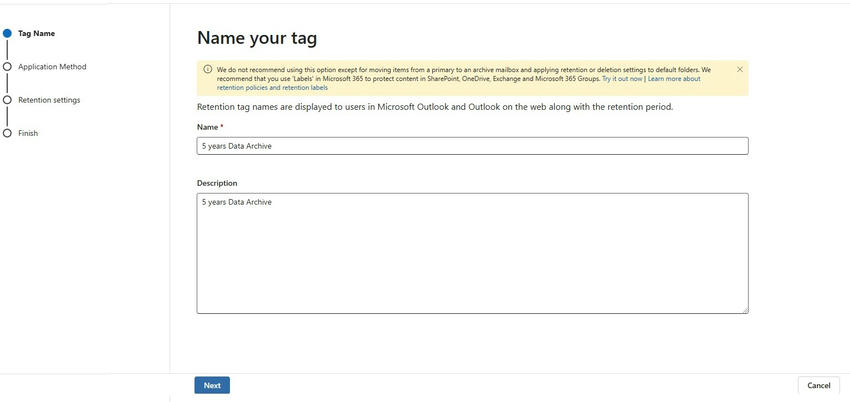Click inside the Name text field
This screenshot has height=402, width=850.
click(x=472, y=146)
